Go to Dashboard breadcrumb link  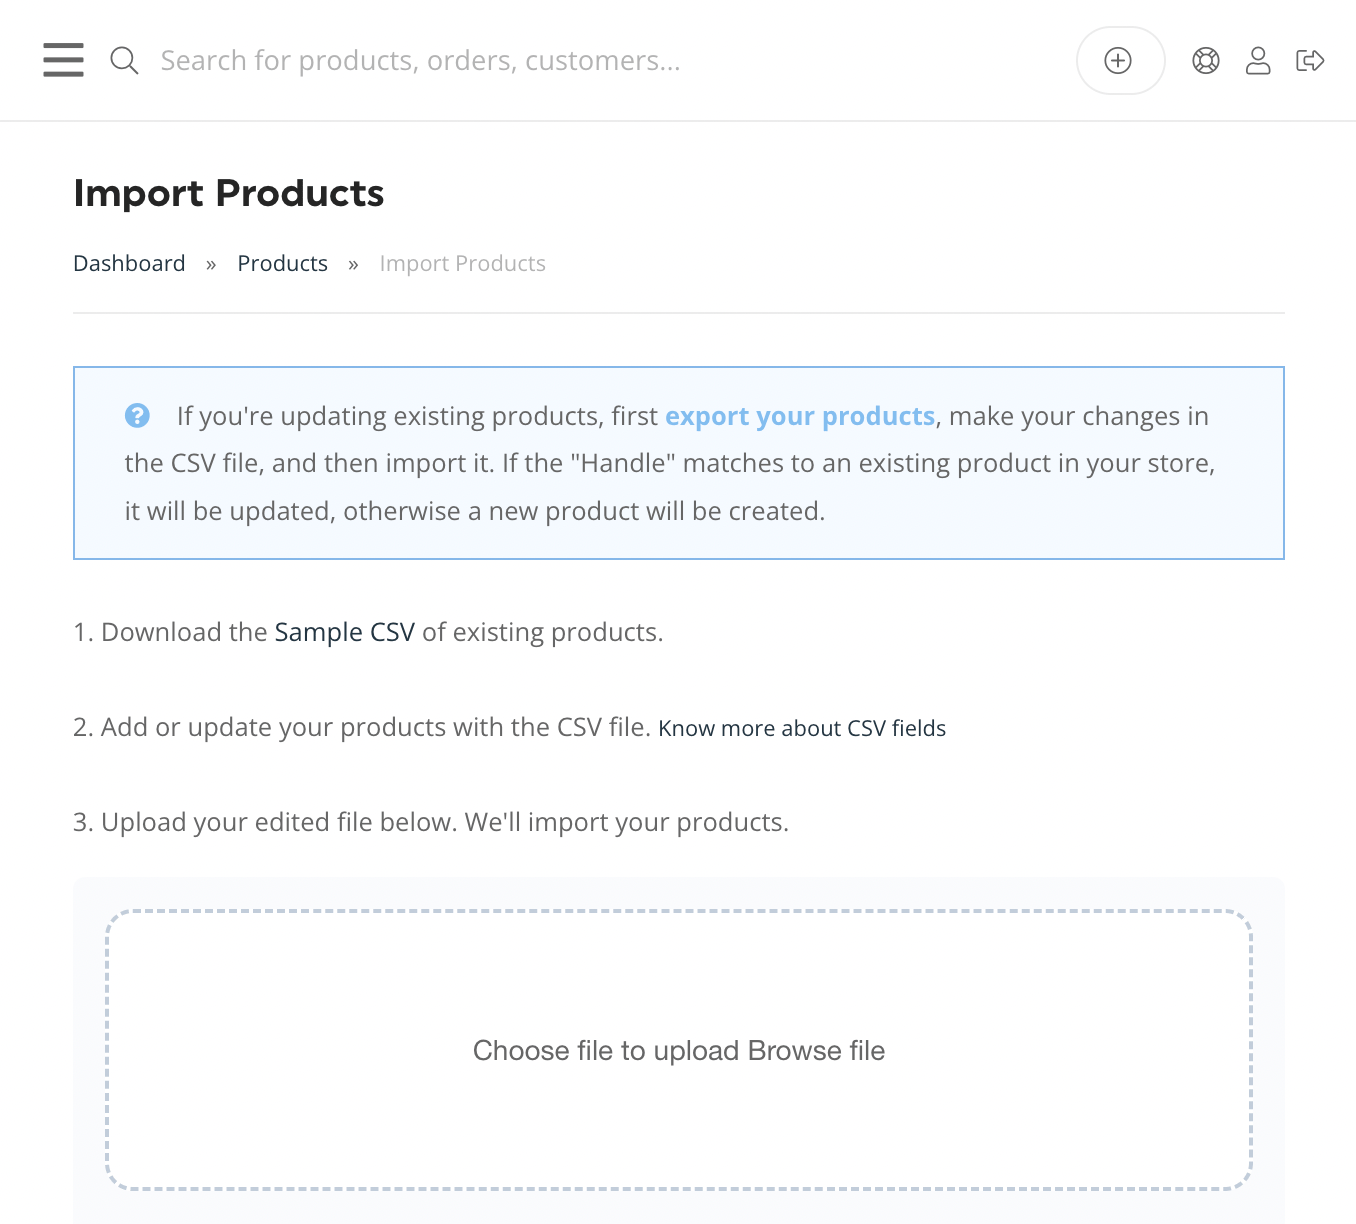pos(129,264)
